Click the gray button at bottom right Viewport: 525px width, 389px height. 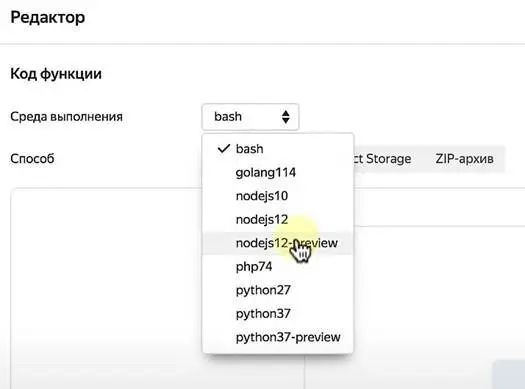(509, 374)
